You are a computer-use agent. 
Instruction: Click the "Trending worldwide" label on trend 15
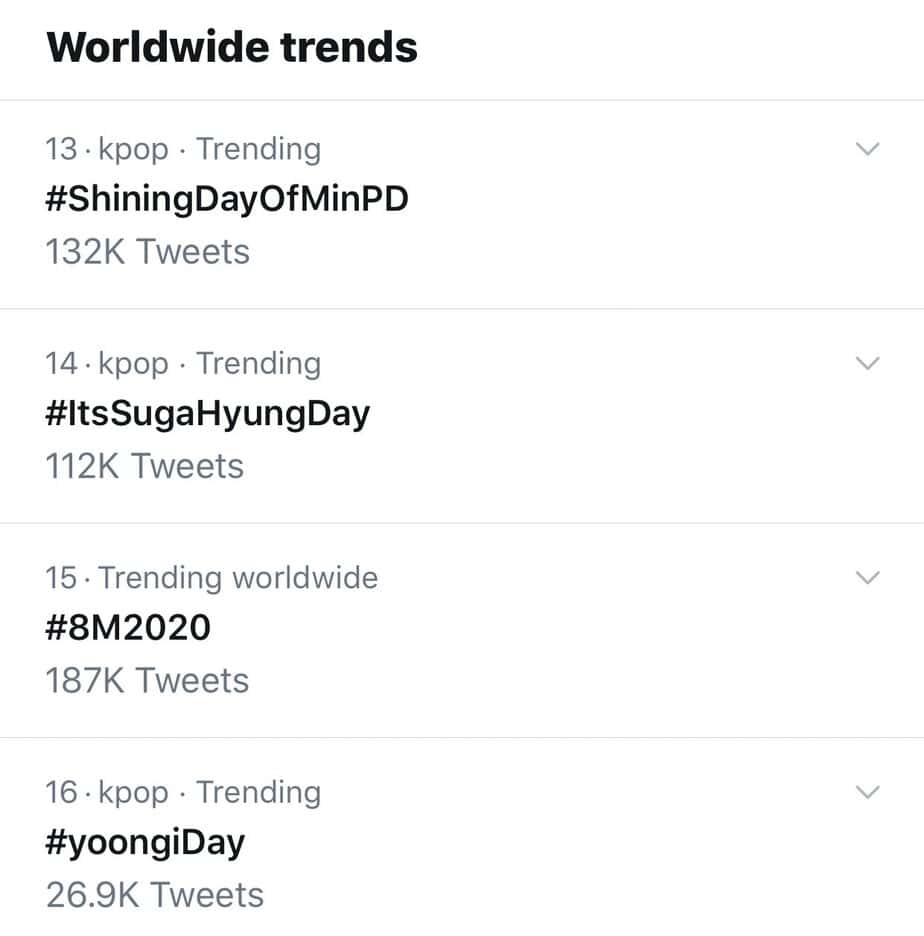(x=238, y=578)
